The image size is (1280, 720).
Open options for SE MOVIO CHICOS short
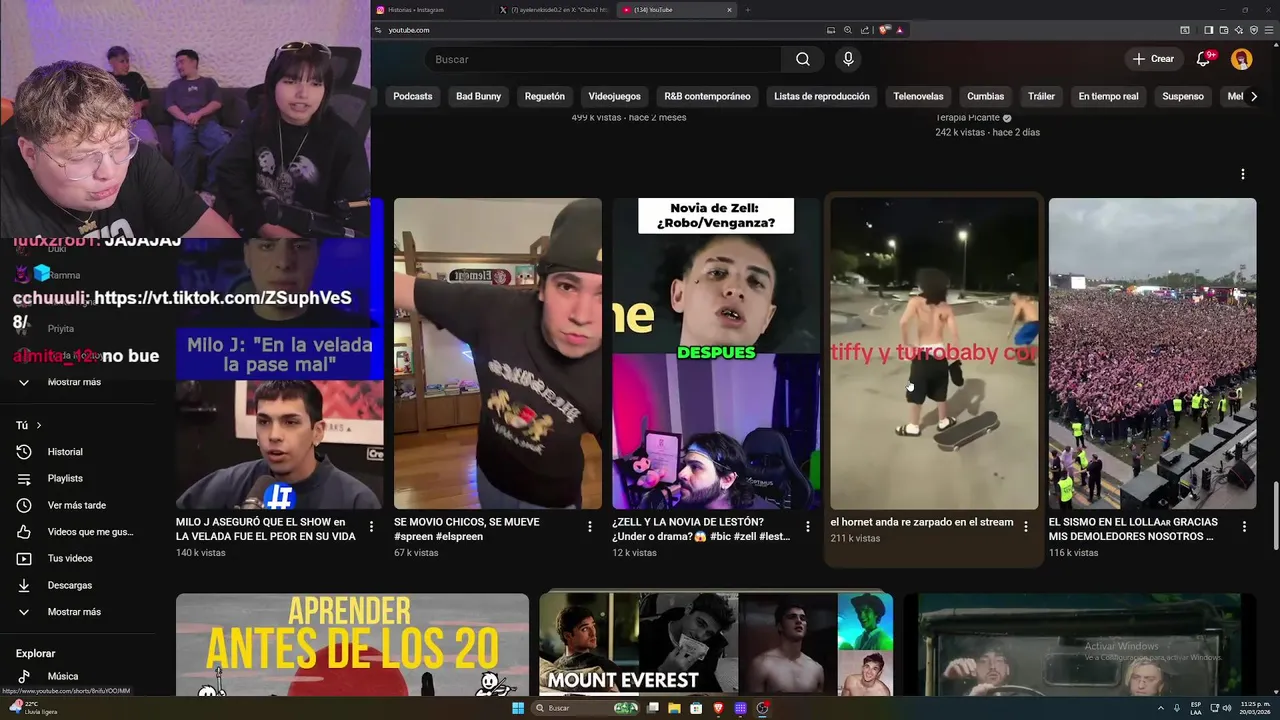tap(589, 526)
